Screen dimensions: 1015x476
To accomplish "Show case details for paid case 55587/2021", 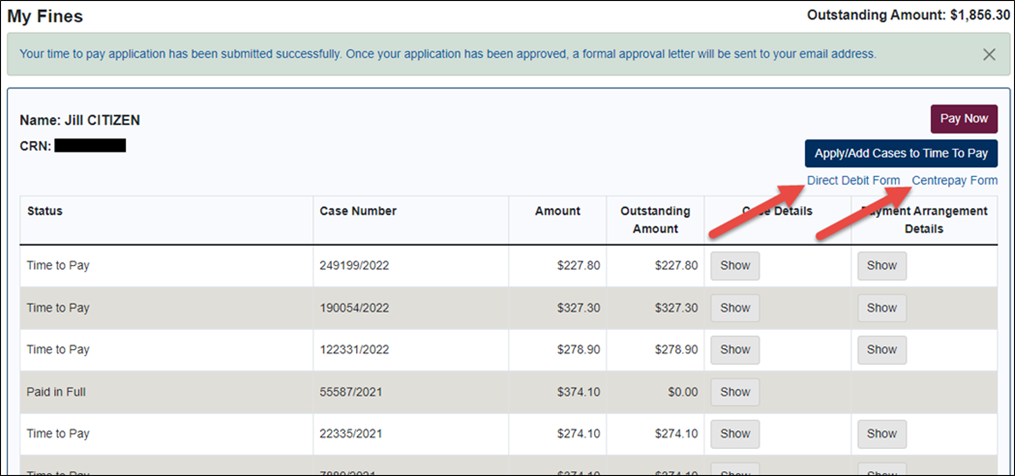I will coord(734,392).
